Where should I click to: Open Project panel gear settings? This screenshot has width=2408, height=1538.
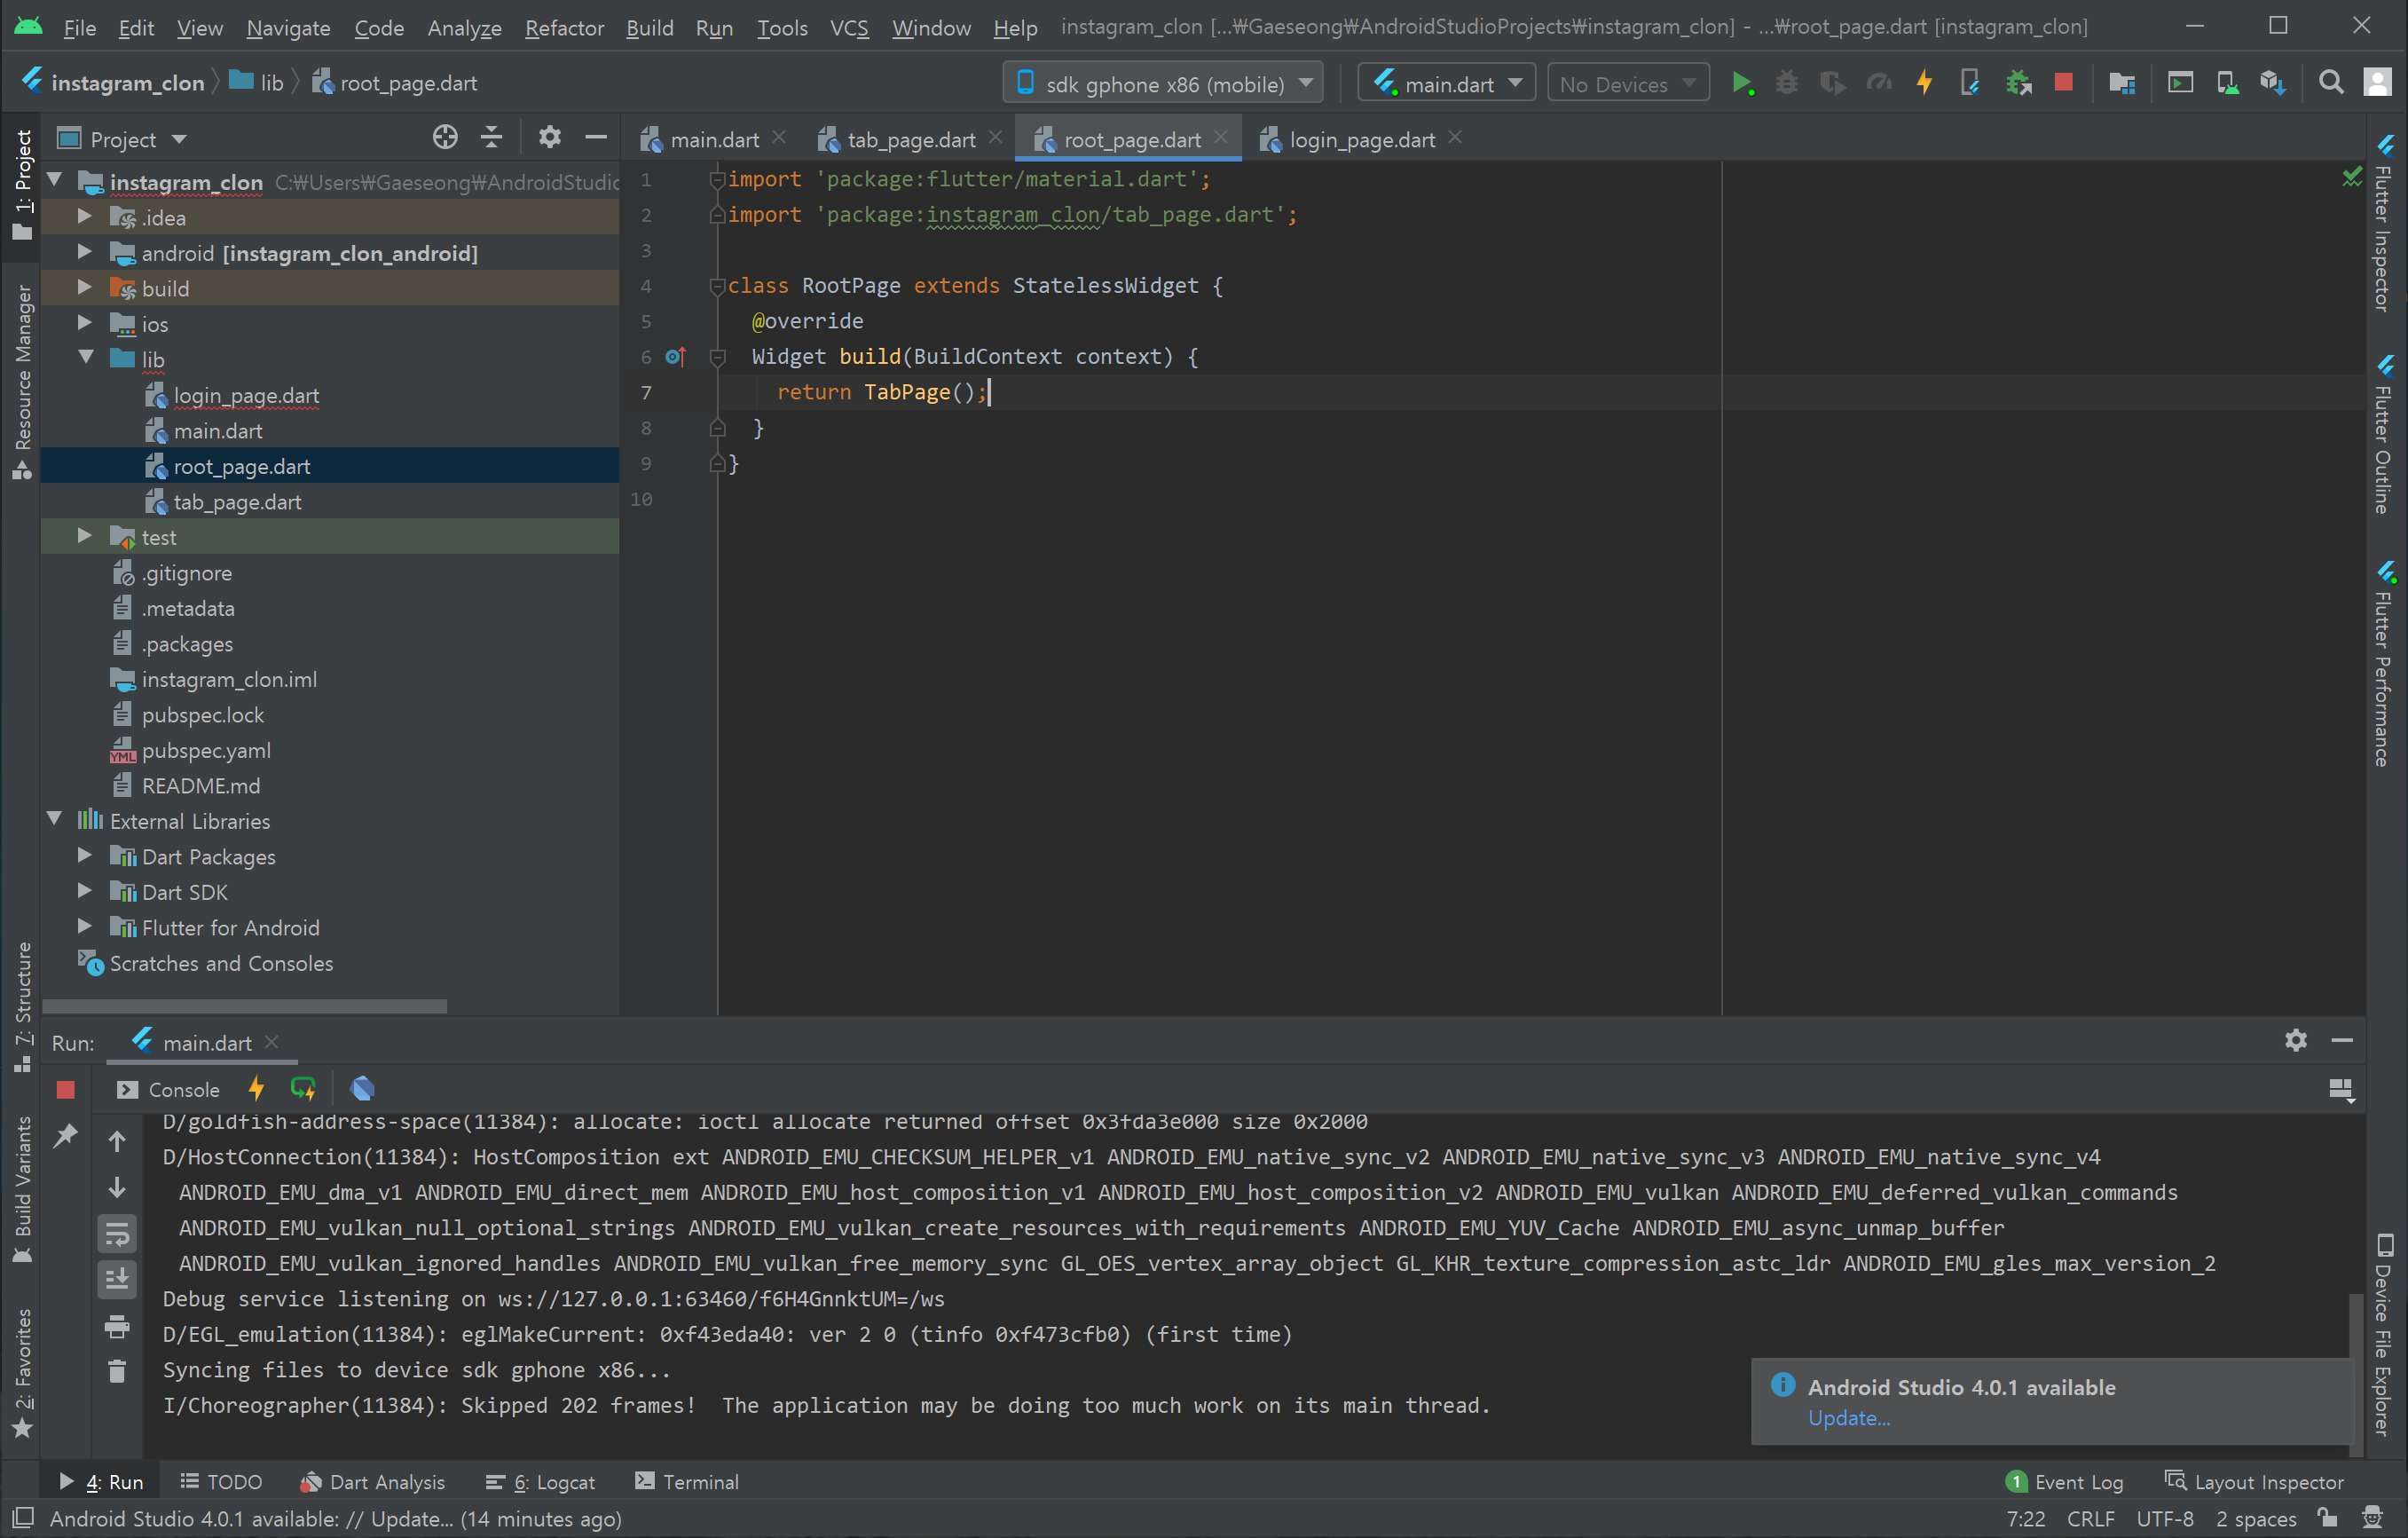click(x=549, y=138)
